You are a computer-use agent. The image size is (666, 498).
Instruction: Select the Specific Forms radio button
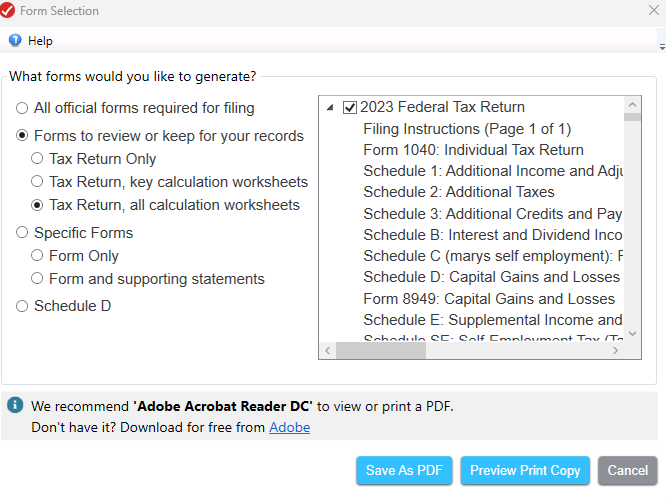(x=22, y=233)
